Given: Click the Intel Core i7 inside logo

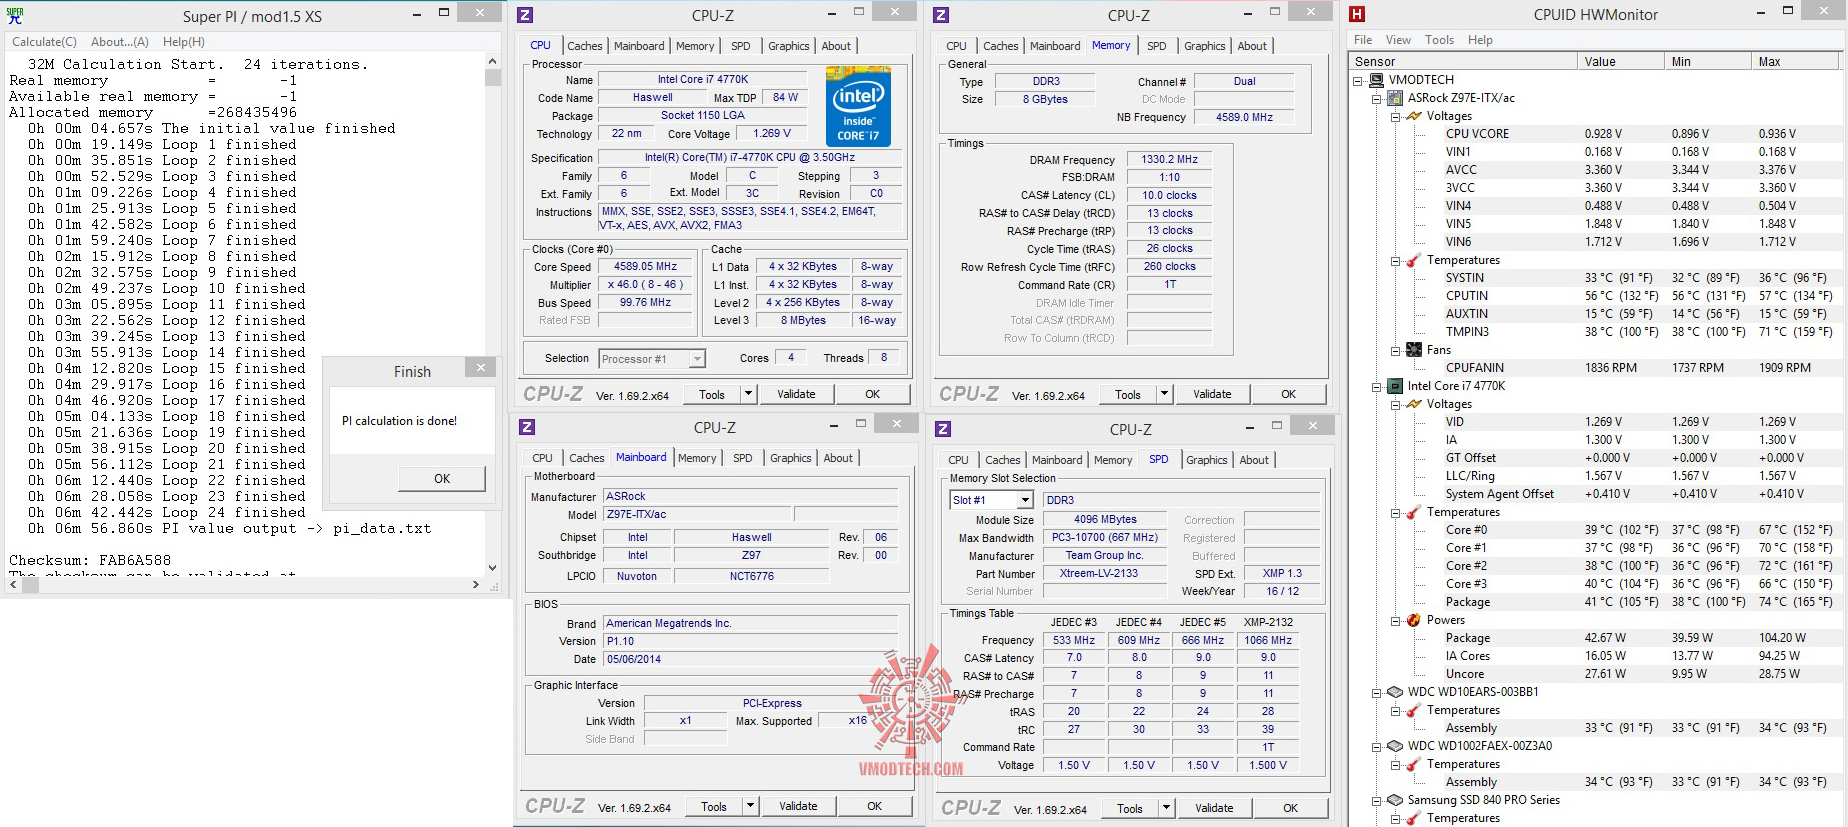Looking at the screenshot, I should coord(858,107).
